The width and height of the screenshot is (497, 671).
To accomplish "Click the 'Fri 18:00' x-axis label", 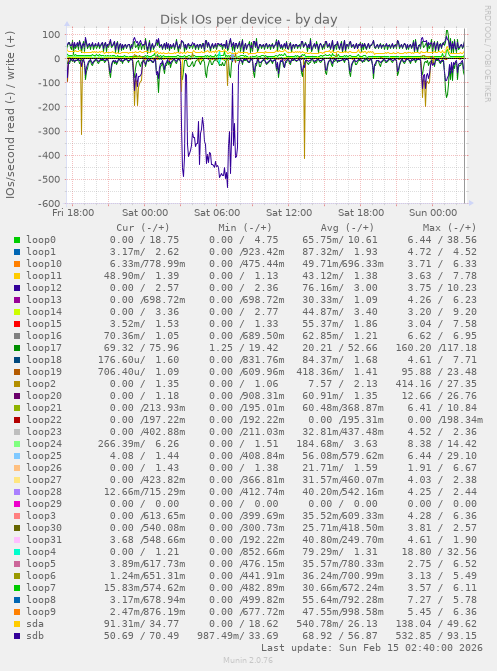I will tap(73, 213).
